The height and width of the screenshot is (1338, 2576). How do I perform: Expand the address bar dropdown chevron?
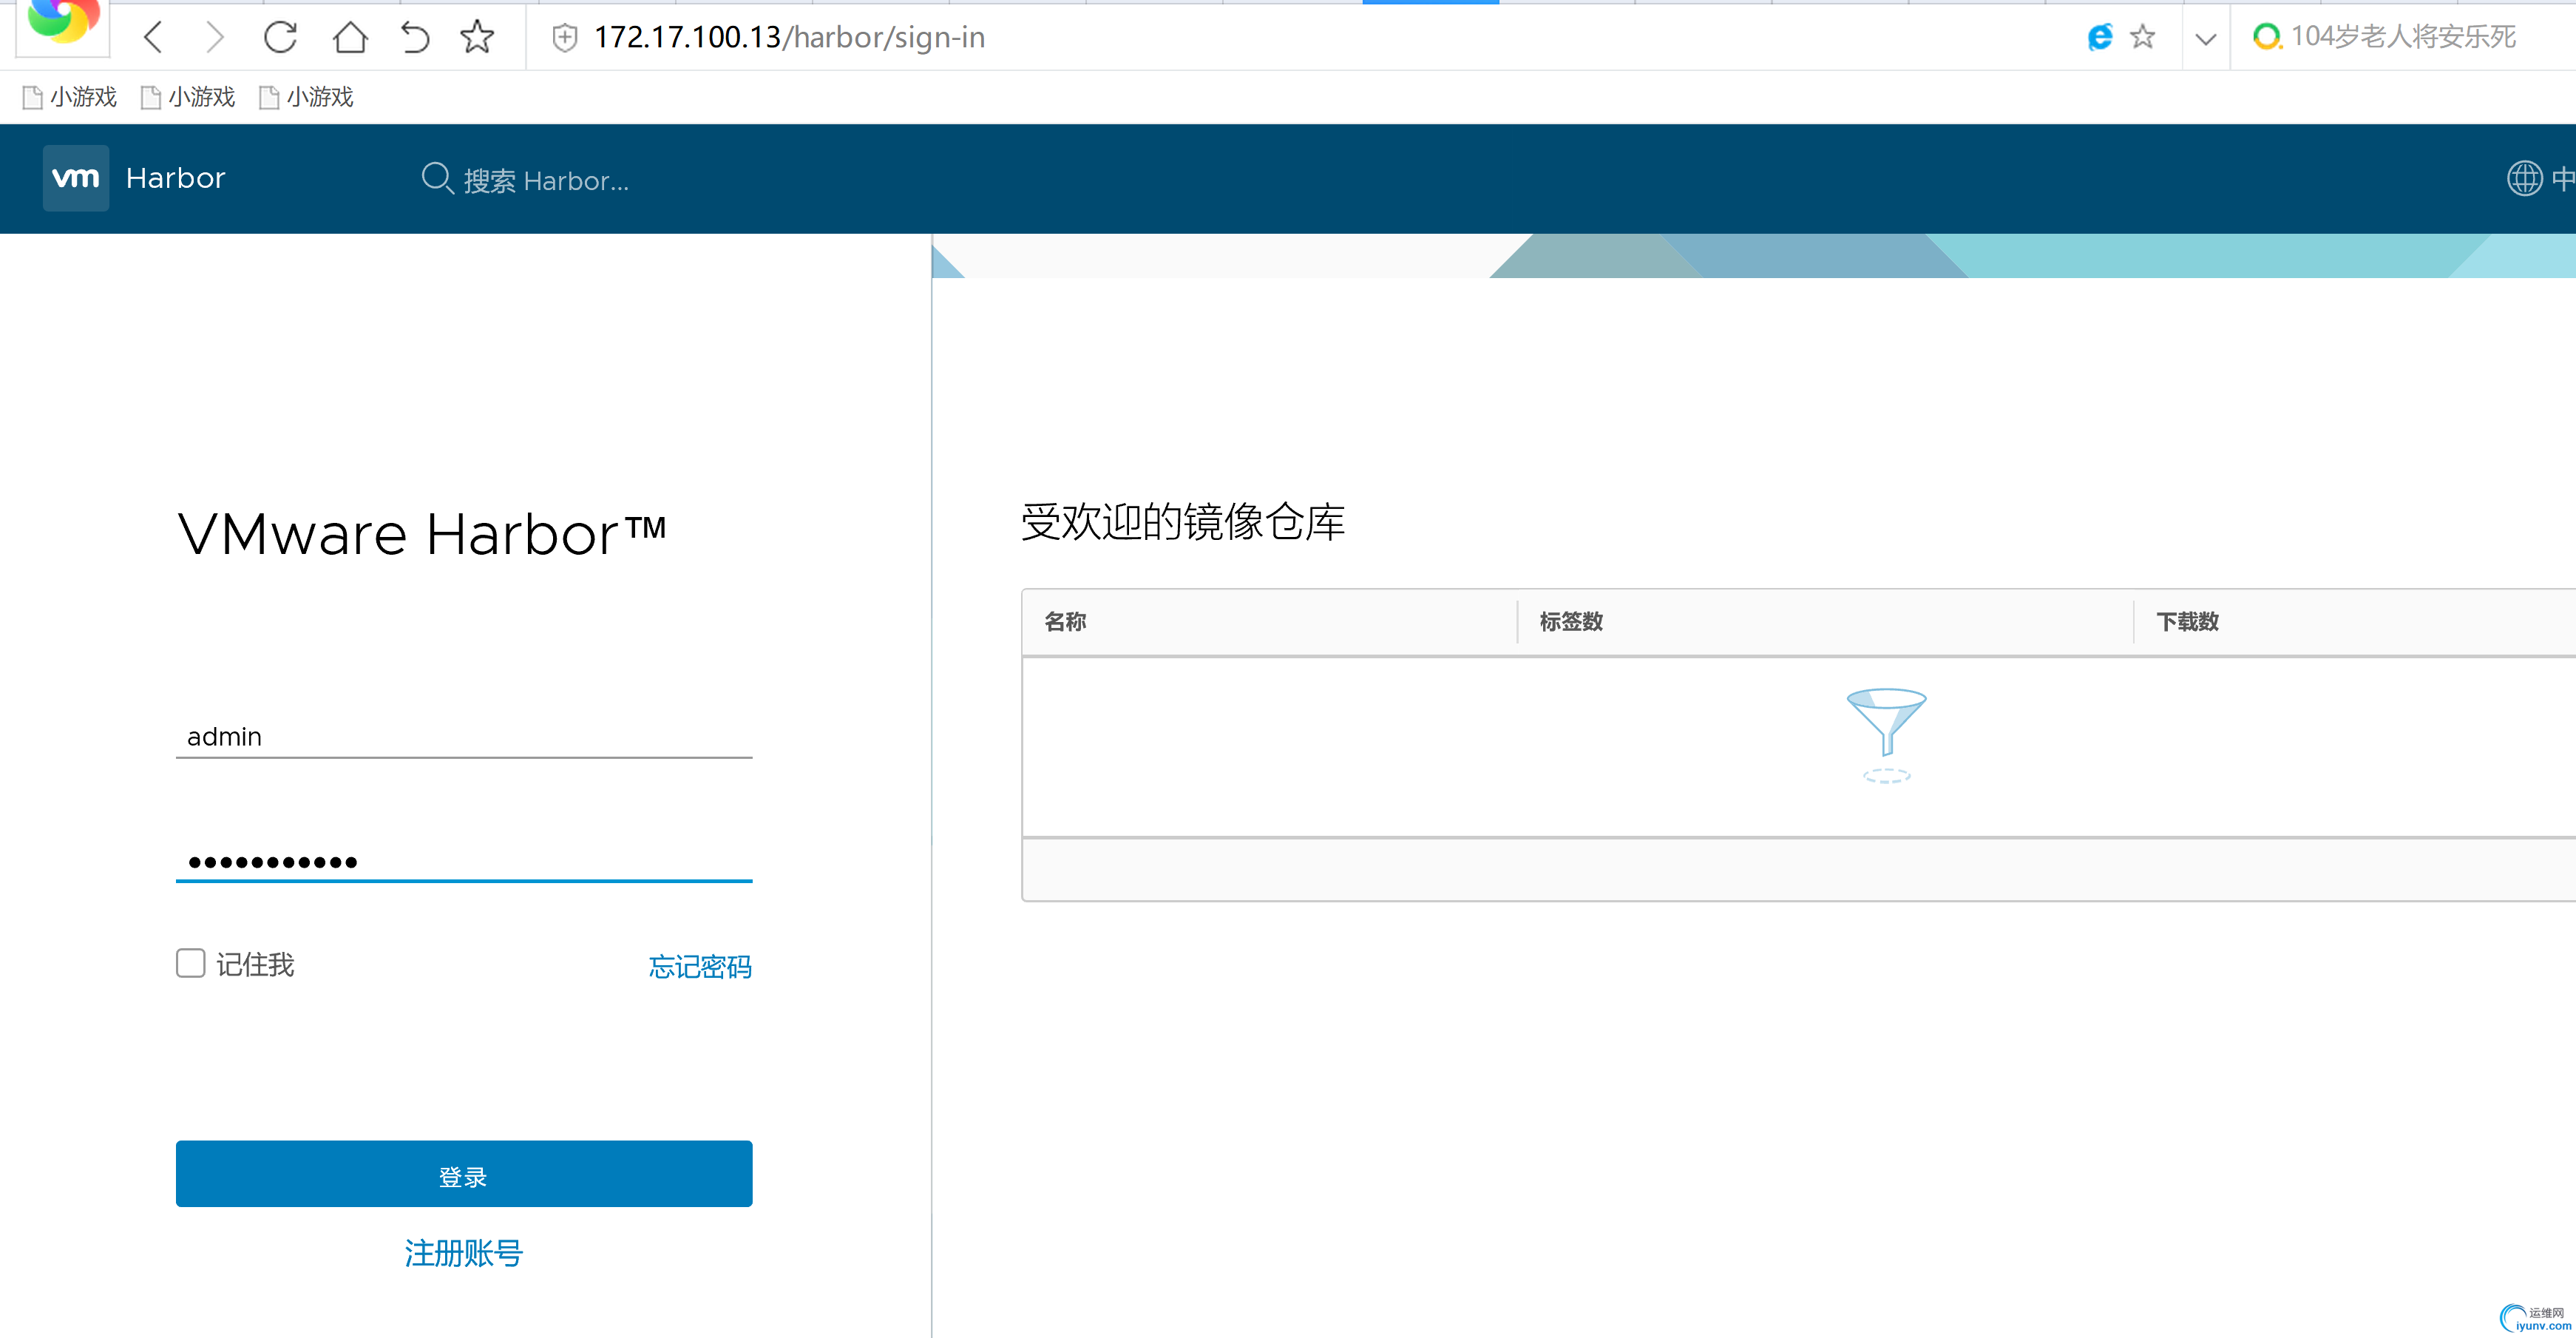[x=2205, y=39]
